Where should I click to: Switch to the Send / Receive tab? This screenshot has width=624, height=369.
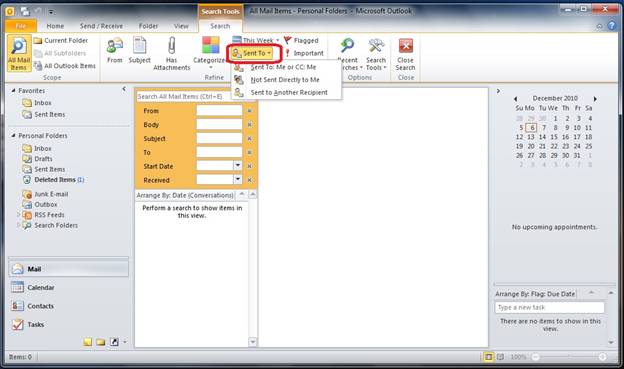point(101,26)
